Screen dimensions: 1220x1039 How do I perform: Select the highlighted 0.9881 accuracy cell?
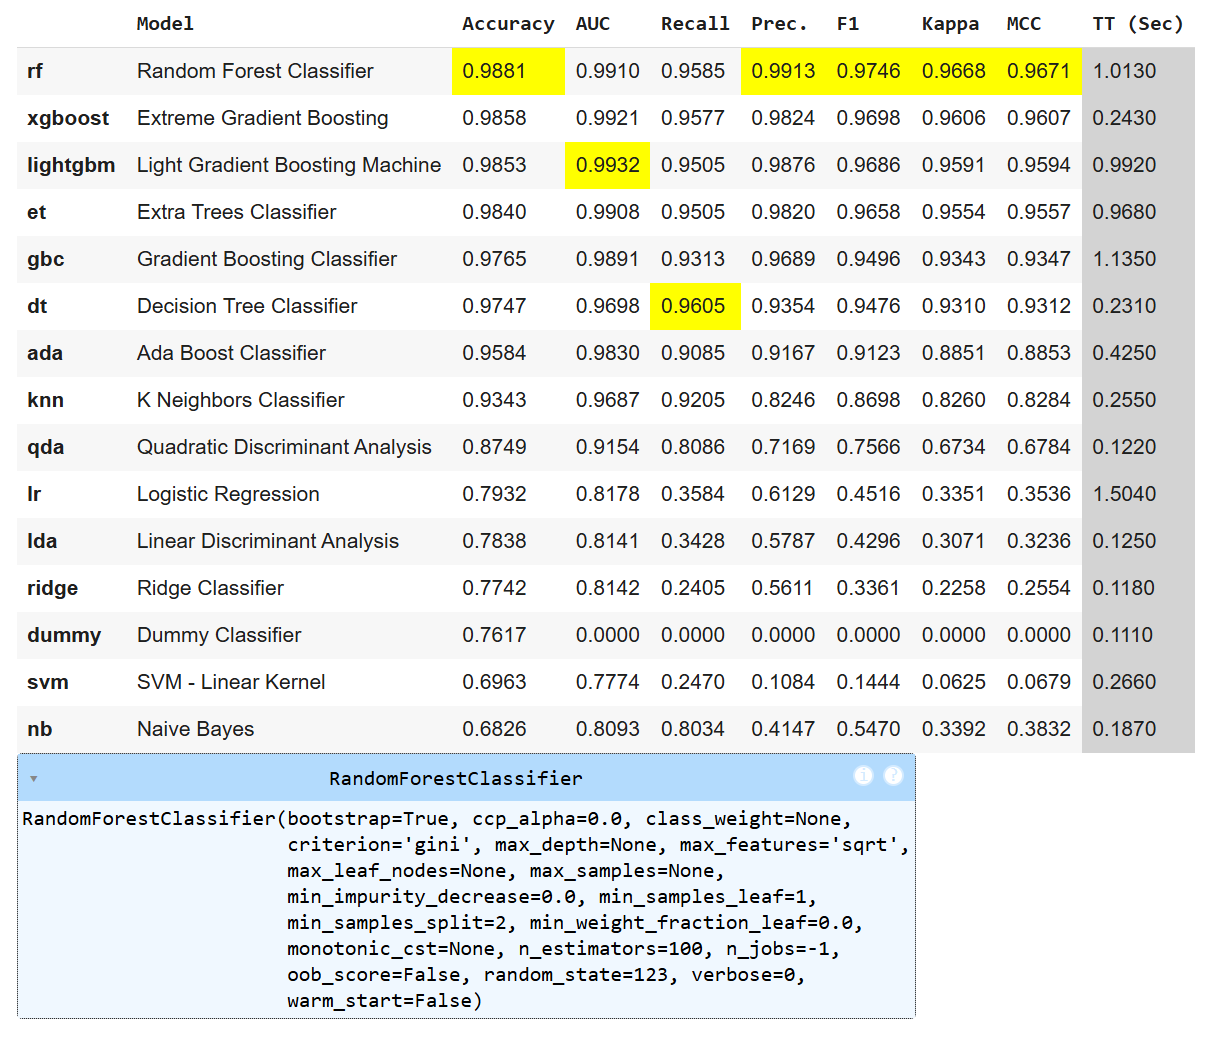coord(494,71)
